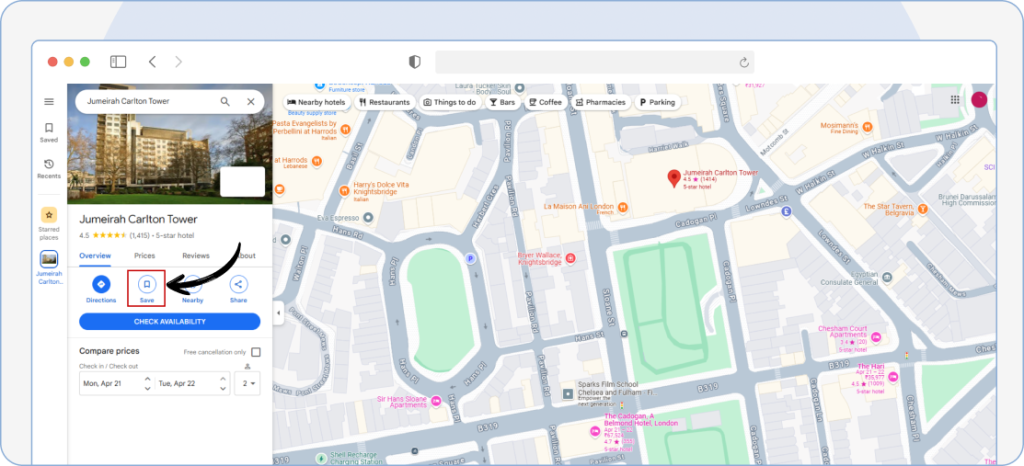Select the Coffee chip
Image resolution: width=1024 pixels, height=466 pixels.
(546, 102)
